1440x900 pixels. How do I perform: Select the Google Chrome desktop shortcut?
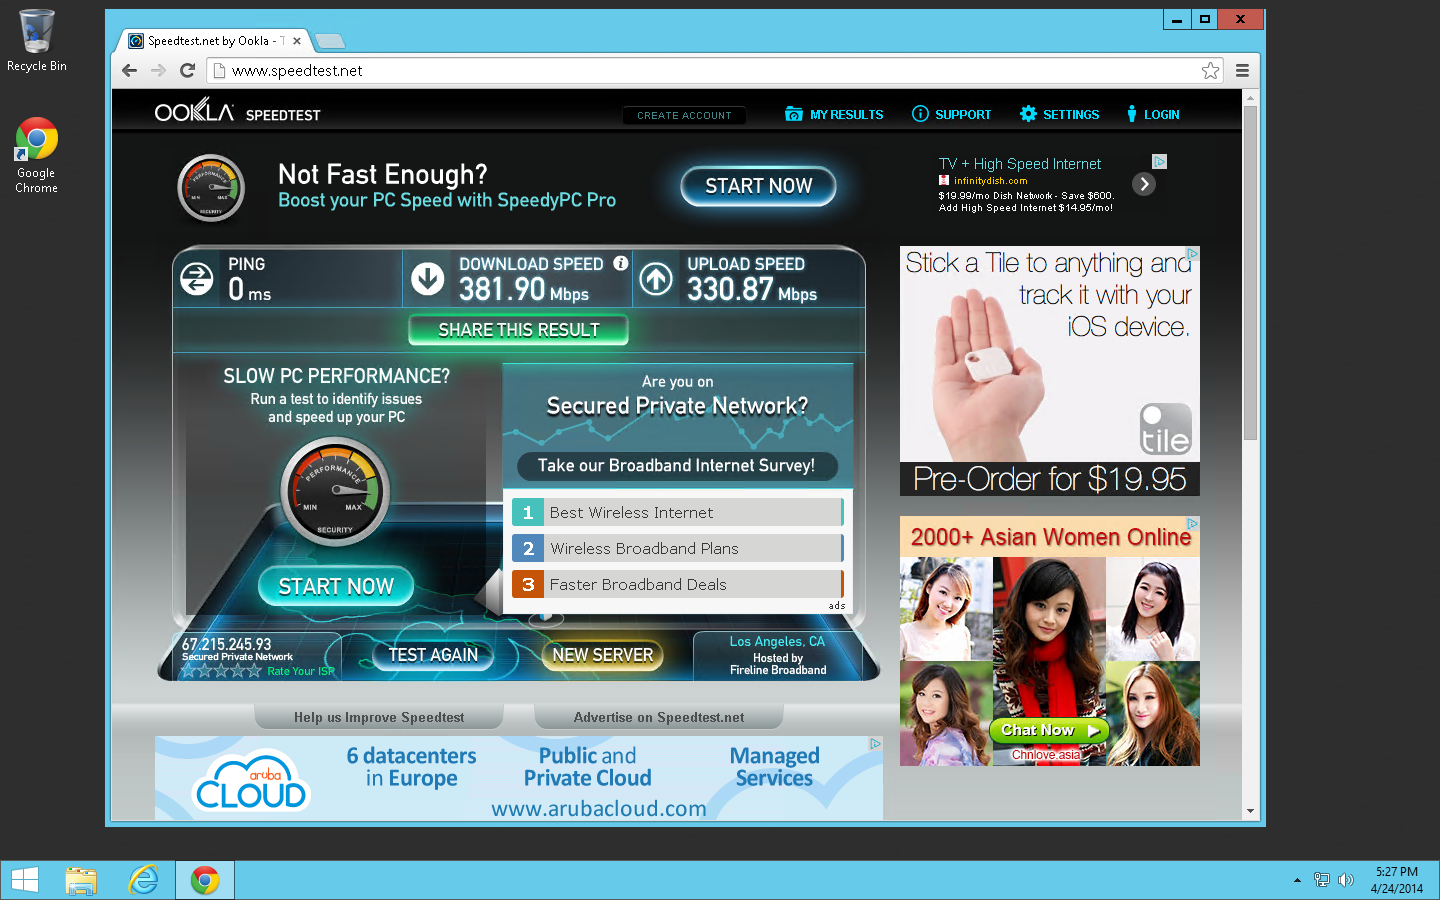pyautogui.click(x=37, y=155)
